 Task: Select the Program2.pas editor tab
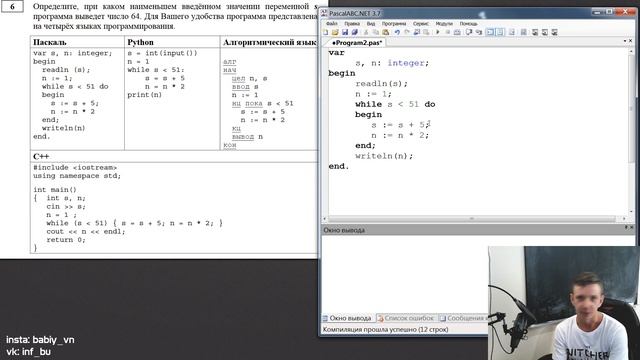pyautogui.click(x=357, y=42)
